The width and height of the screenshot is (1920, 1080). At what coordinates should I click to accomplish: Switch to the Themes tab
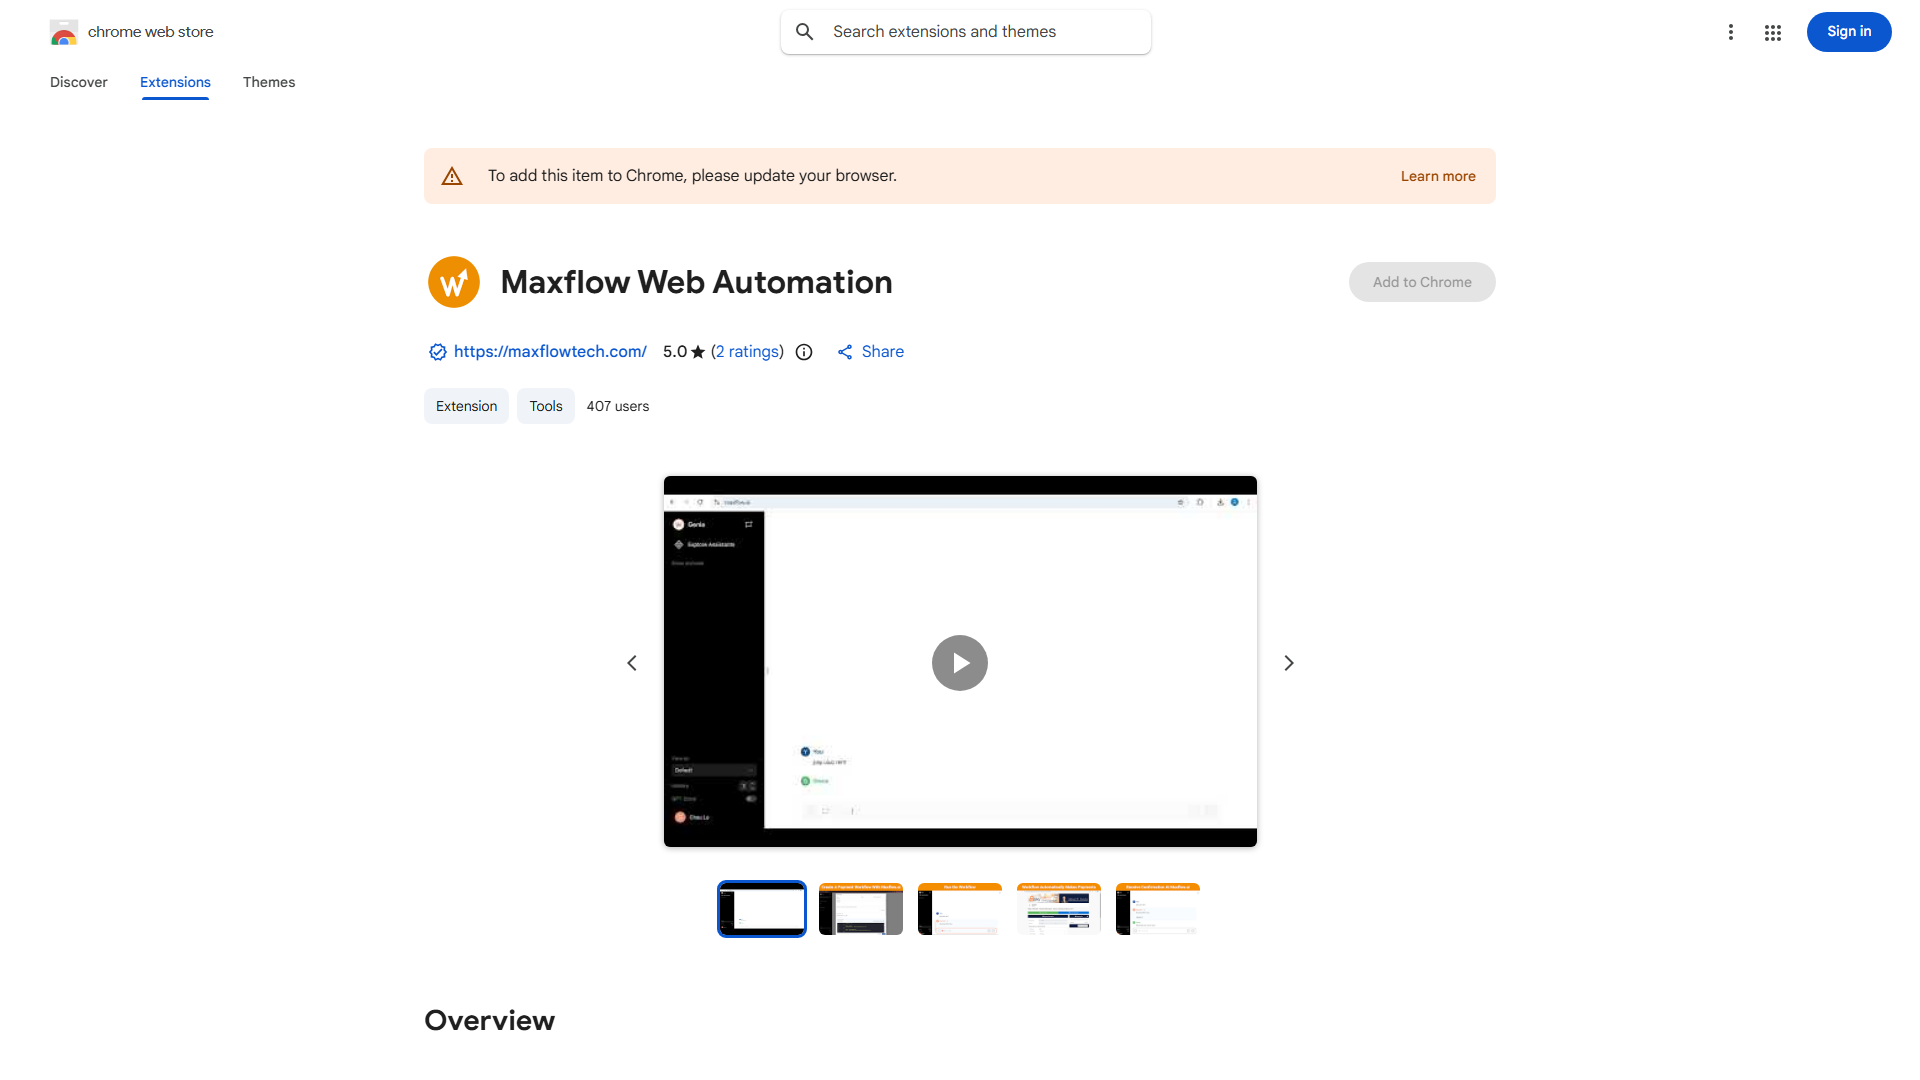coord(268,82)
